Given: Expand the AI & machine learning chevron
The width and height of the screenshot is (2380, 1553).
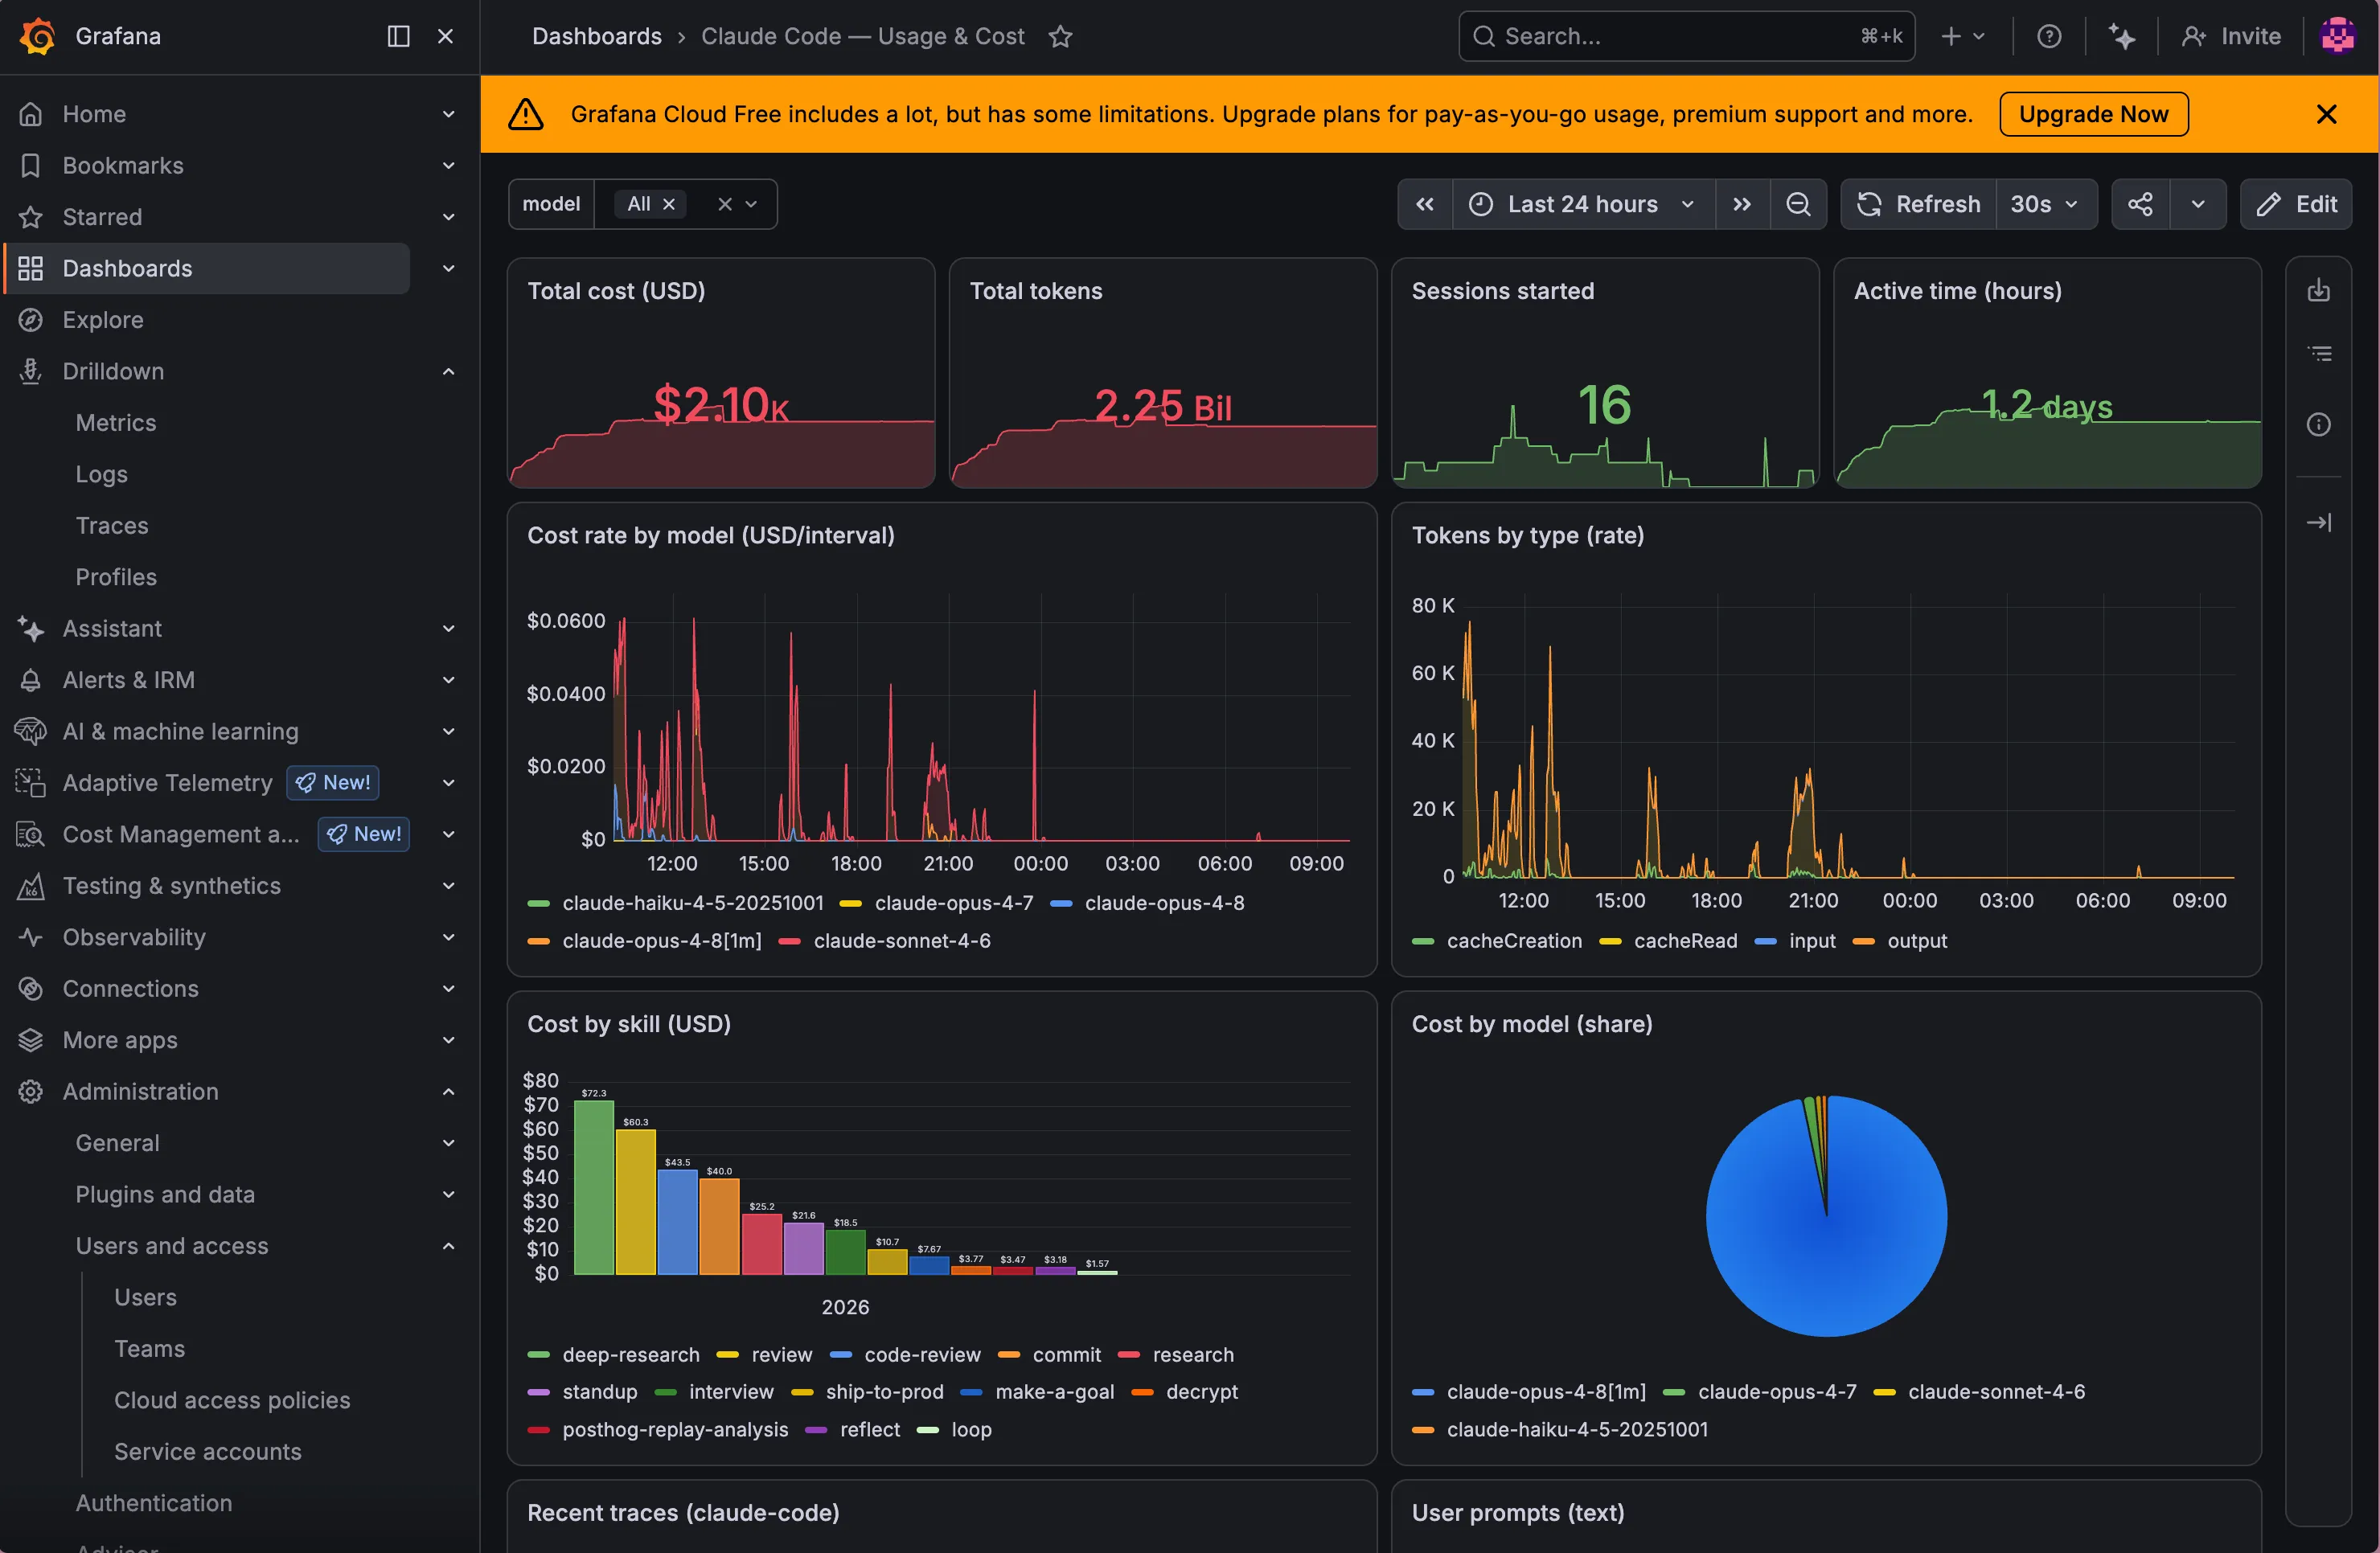Looking at the screenshot, I should pyautogui.click(x=448, y=732).
